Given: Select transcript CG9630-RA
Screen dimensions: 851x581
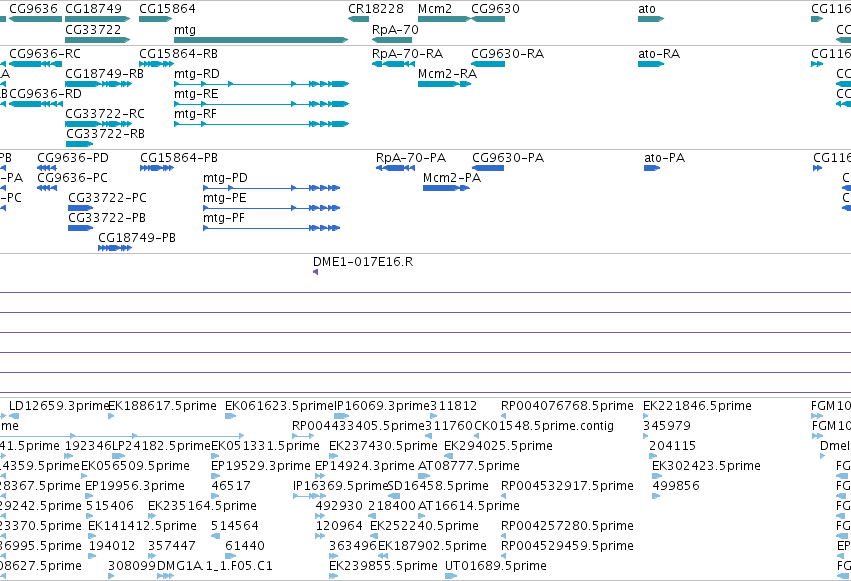Looking at the screenshot, I should (488, 64).
